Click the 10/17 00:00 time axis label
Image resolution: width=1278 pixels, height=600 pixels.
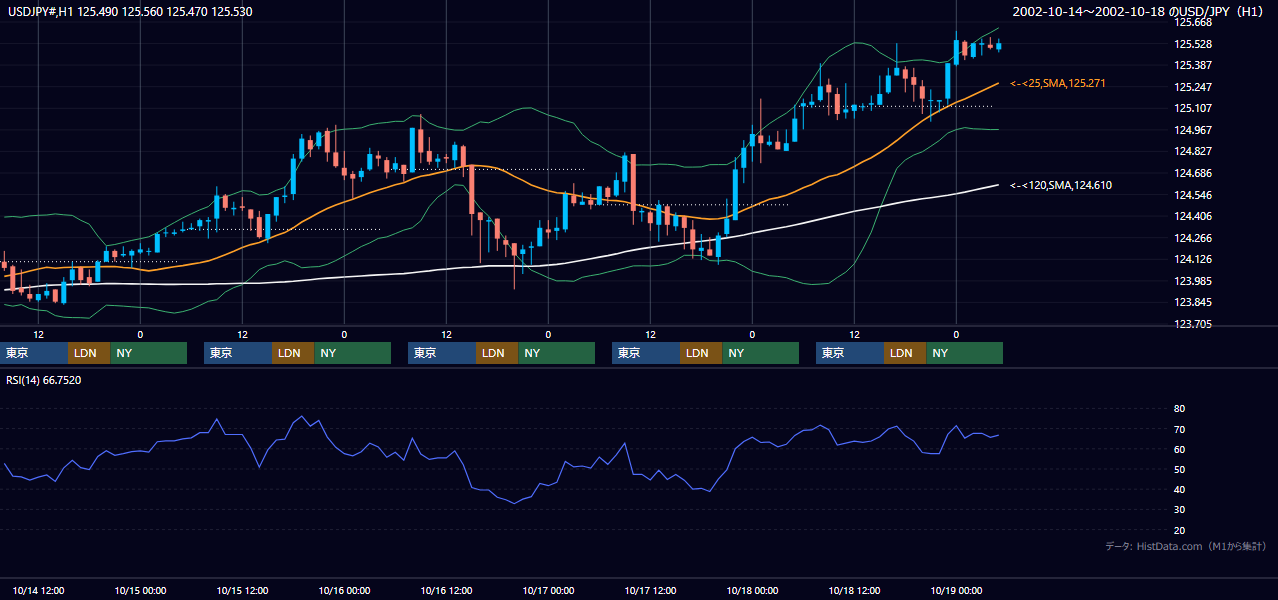[548, 591]
